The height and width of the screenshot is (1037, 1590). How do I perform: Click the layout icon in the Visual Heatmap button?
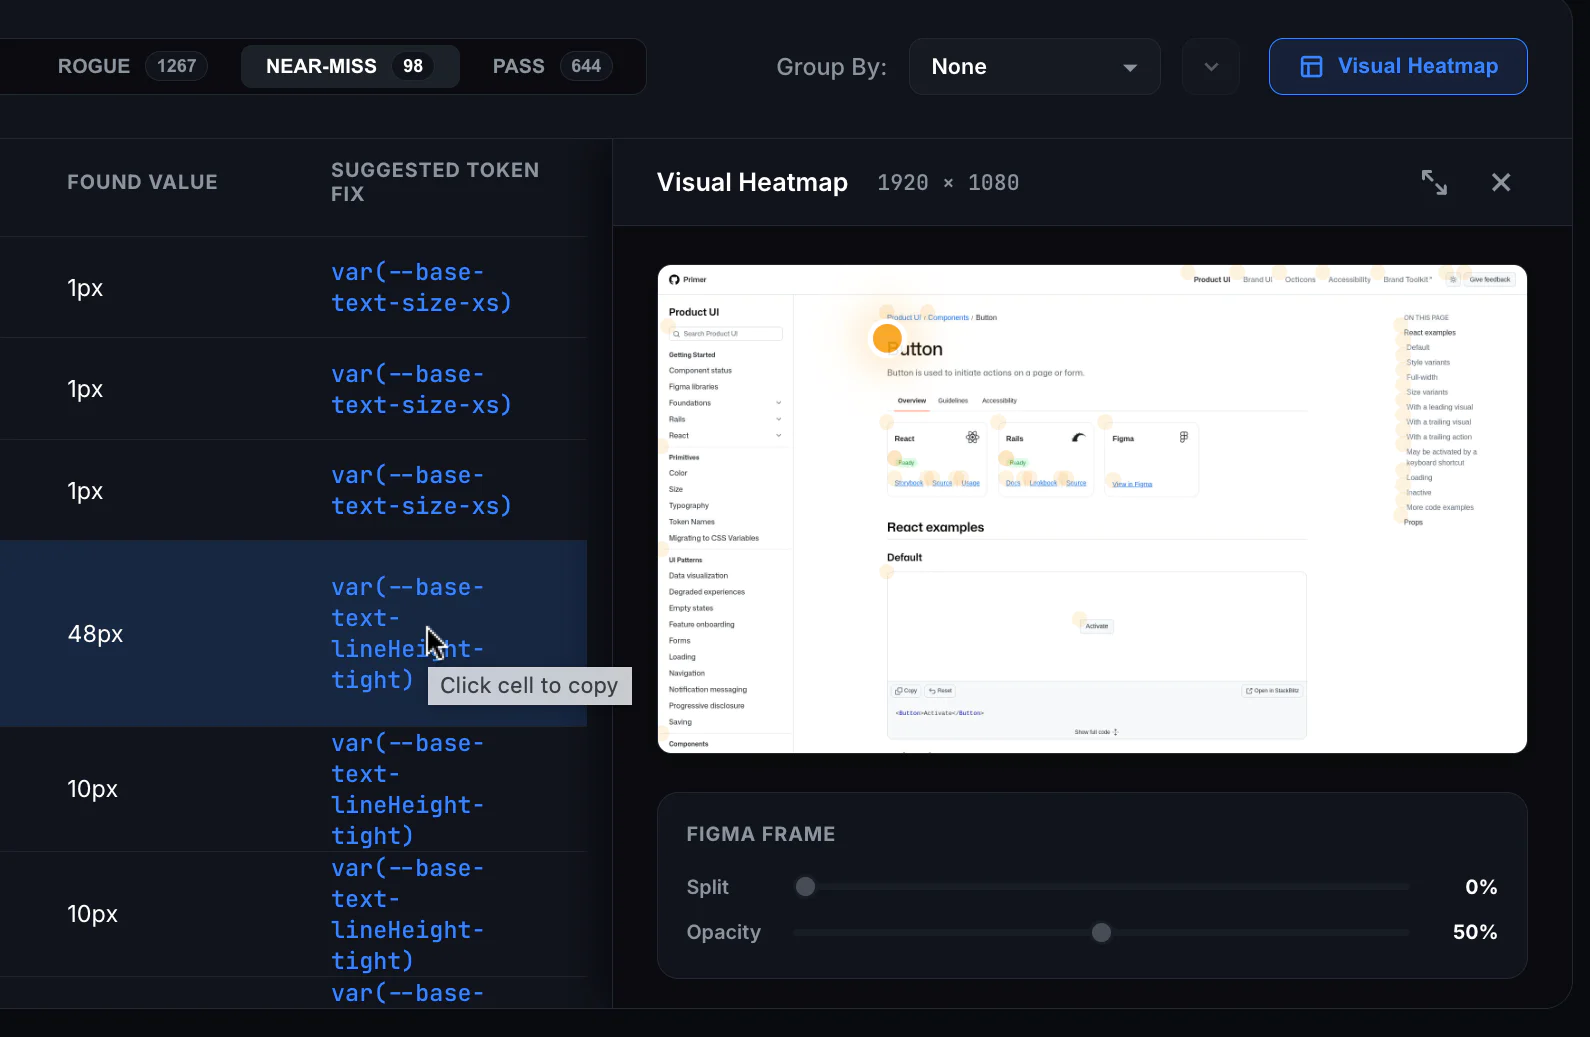tap(1311, 67)
